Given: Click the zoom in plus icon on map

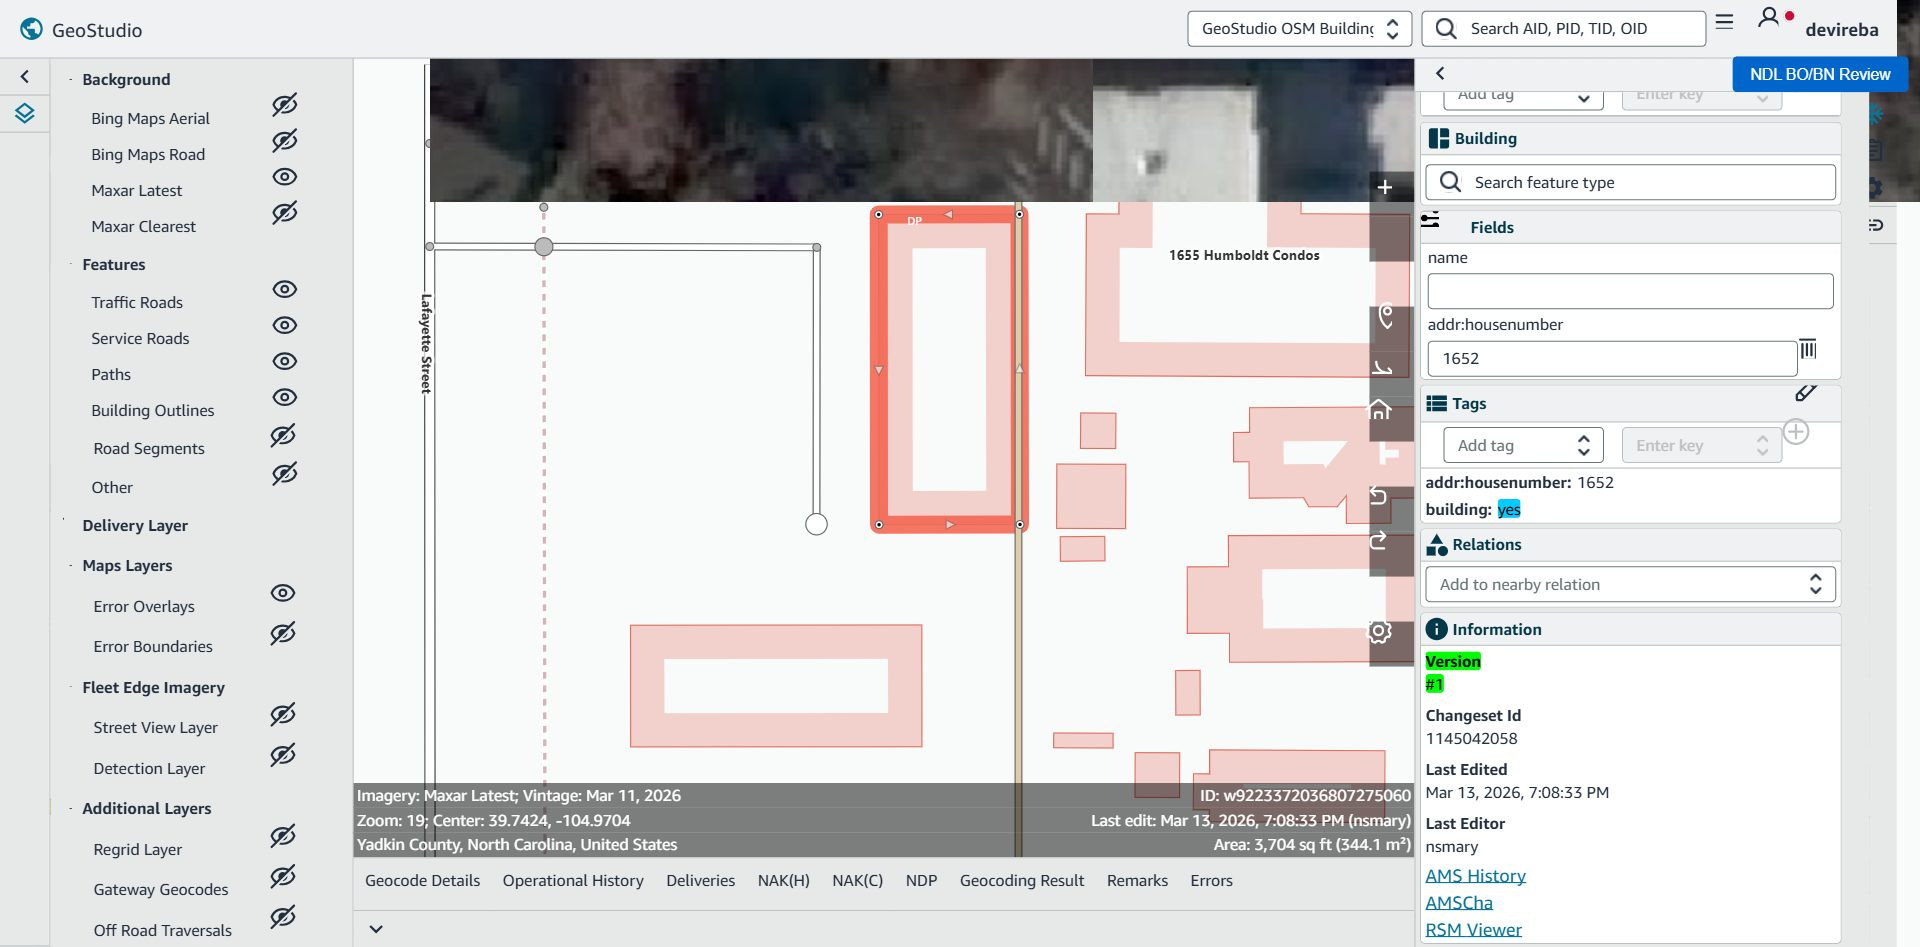Looking at the screenshot, I should point(1385,187).
